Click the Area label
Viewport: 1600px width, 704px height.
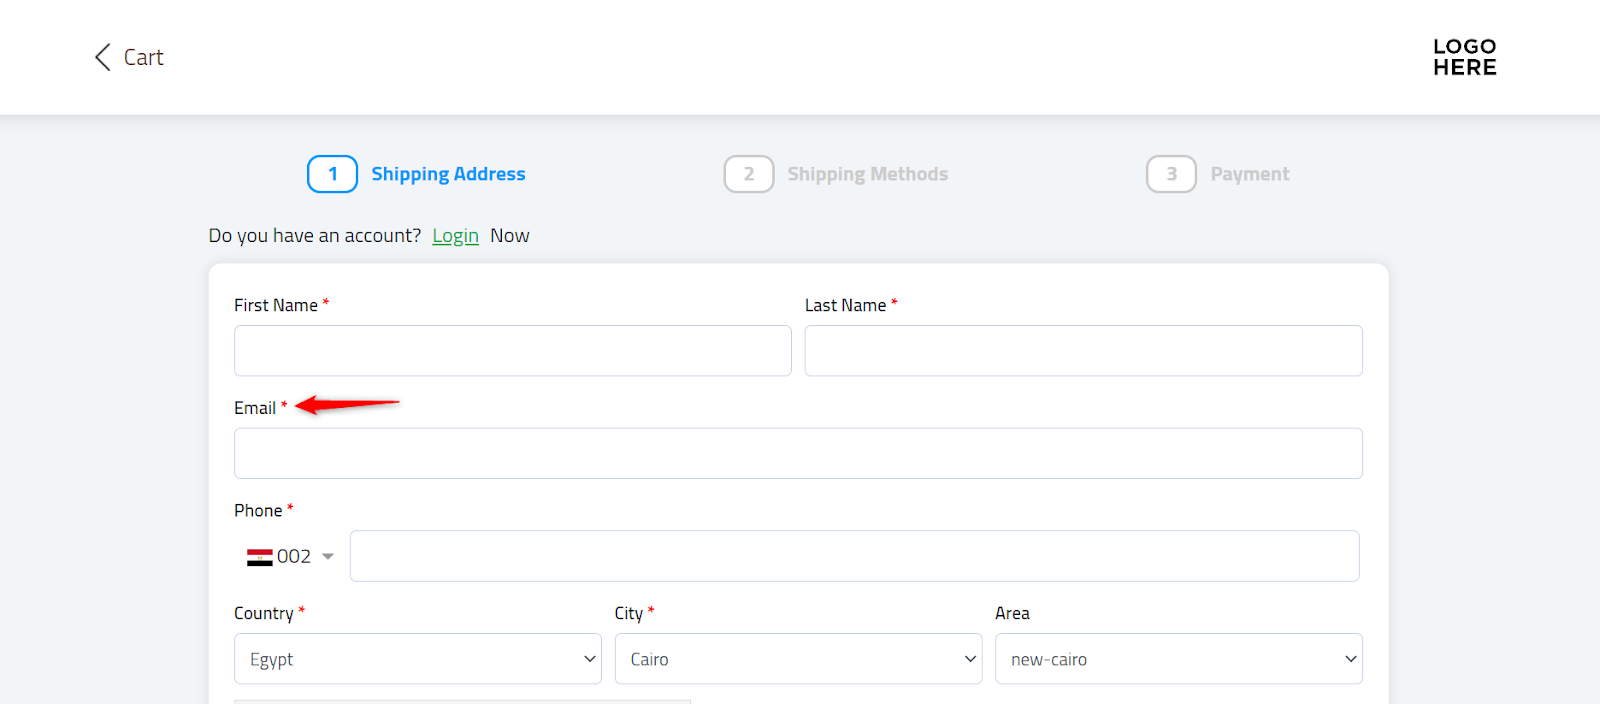pos(1012,614)
